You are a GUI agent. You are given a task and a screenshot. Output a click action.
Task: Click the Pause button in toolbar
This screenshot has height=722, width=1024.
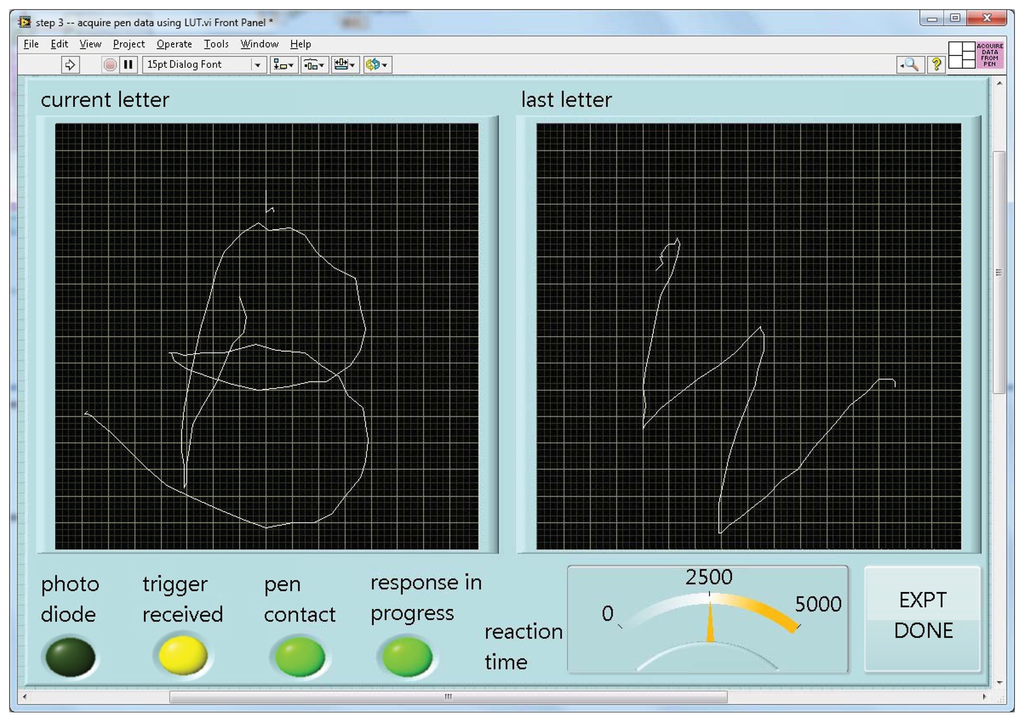128,64
